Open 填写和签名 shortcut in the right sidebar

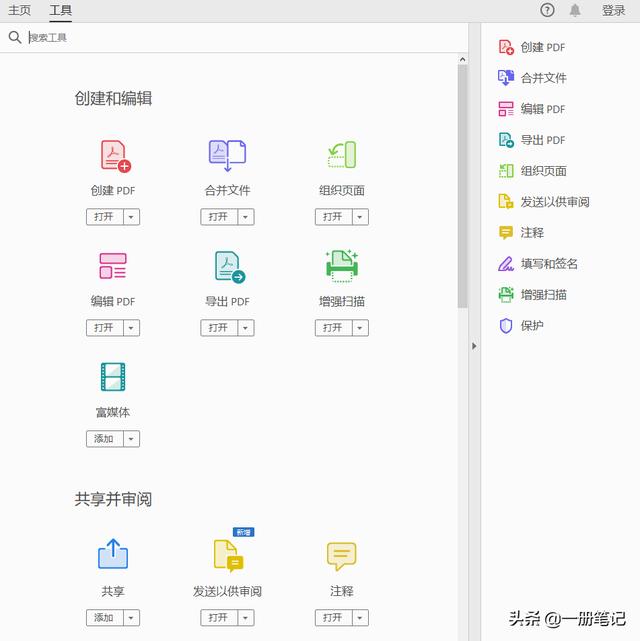537,264
